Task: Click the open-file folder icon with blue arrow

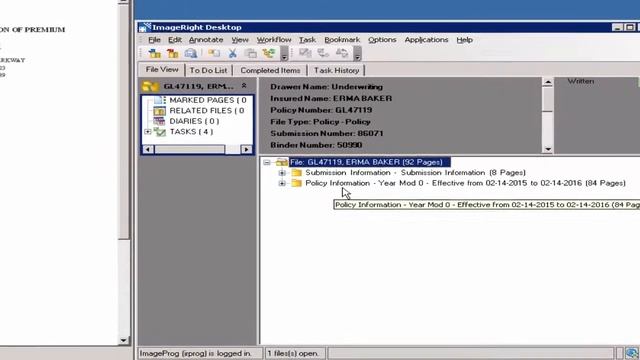Action: click(155, 53)
